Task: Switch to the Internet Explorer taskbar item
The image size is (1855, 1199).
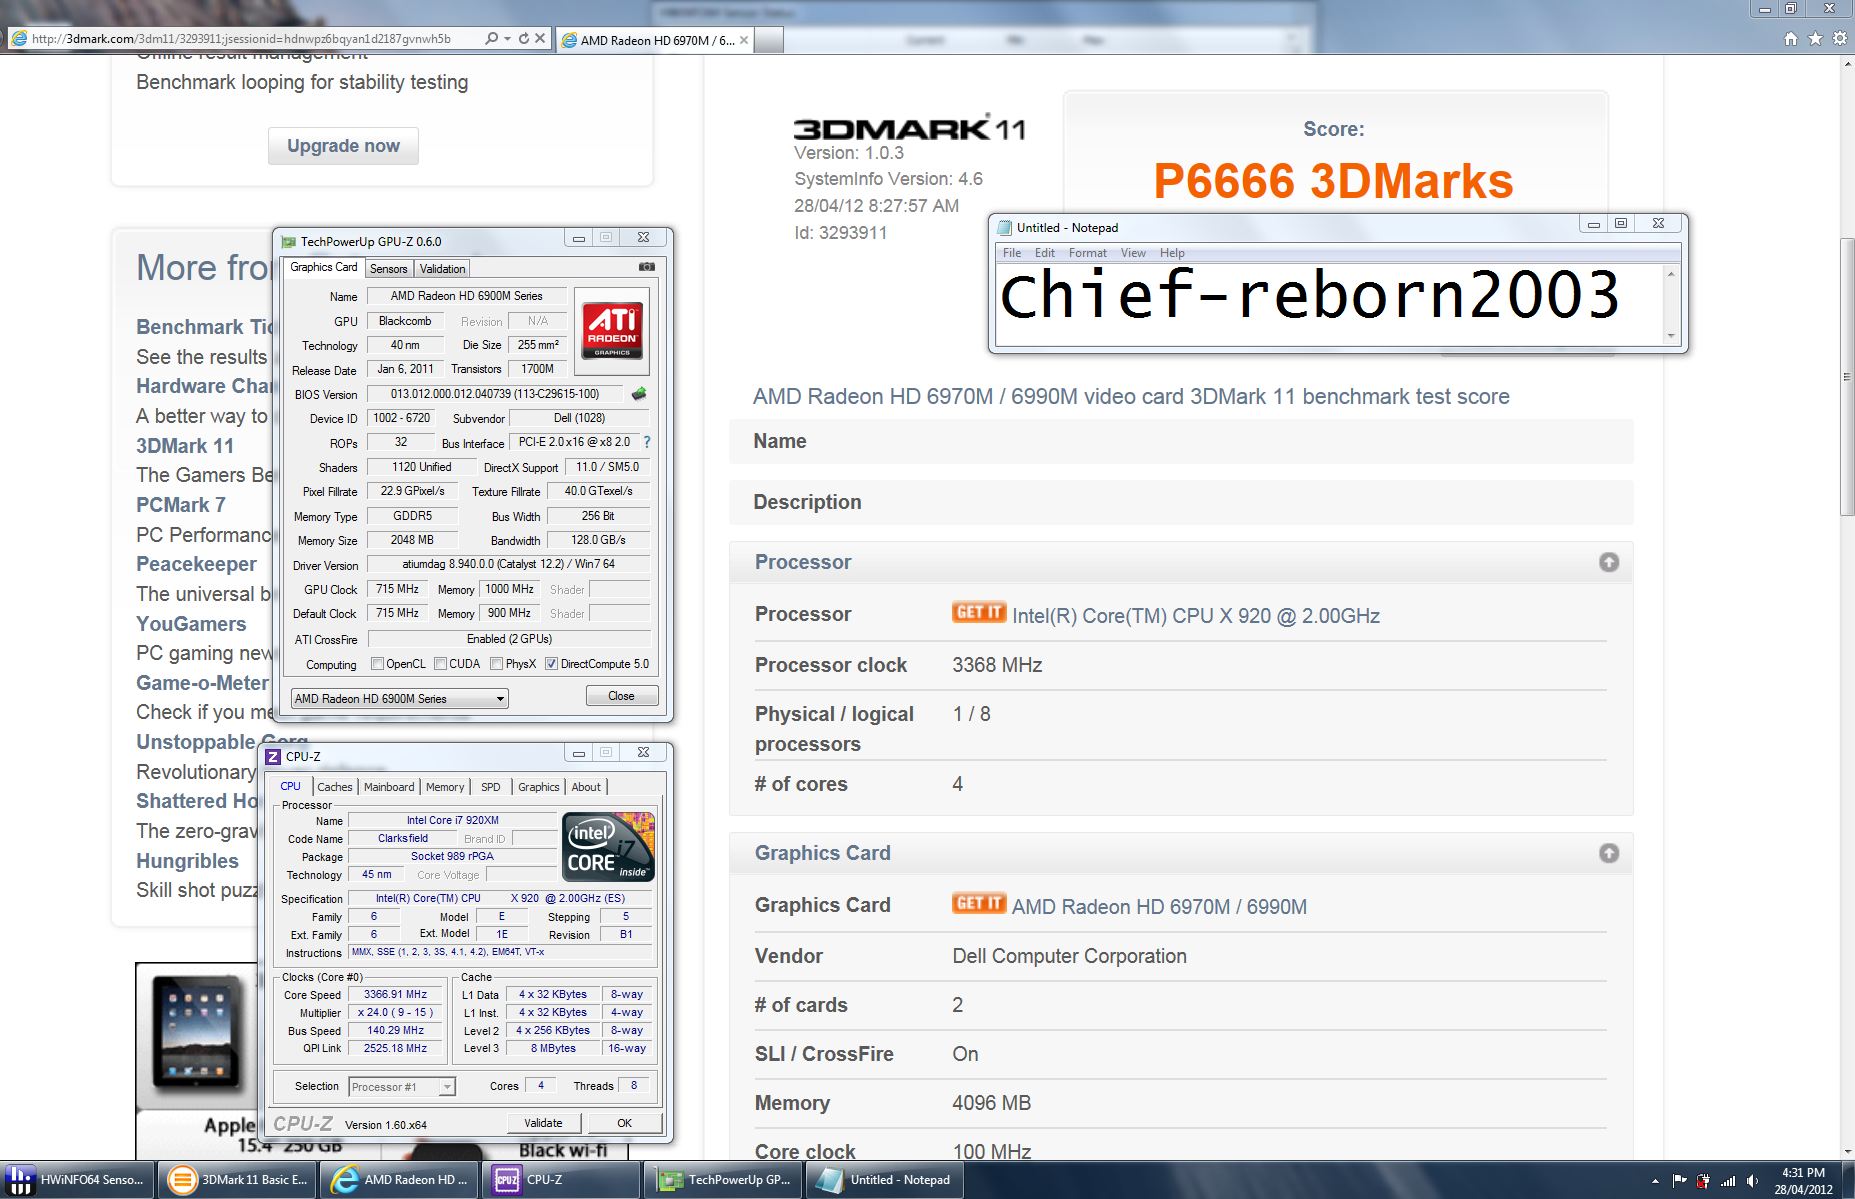Action: tap(400, 1180)
